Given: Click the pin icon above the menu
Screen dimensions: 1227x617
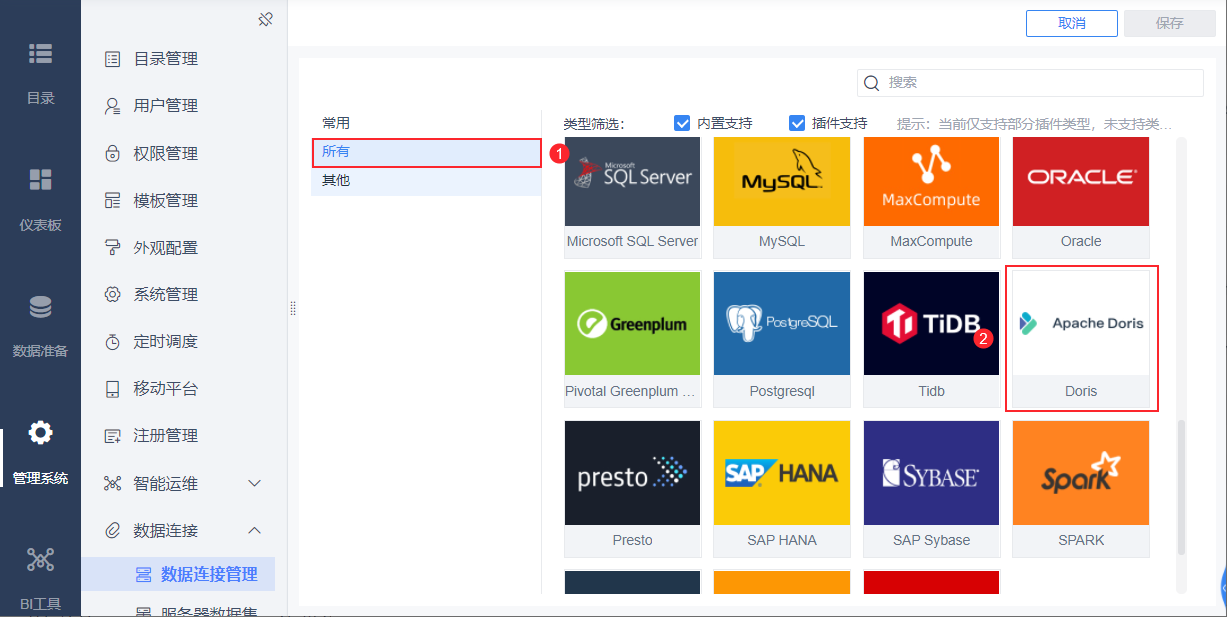Looking at the screenshot, I should coord(265,19).
